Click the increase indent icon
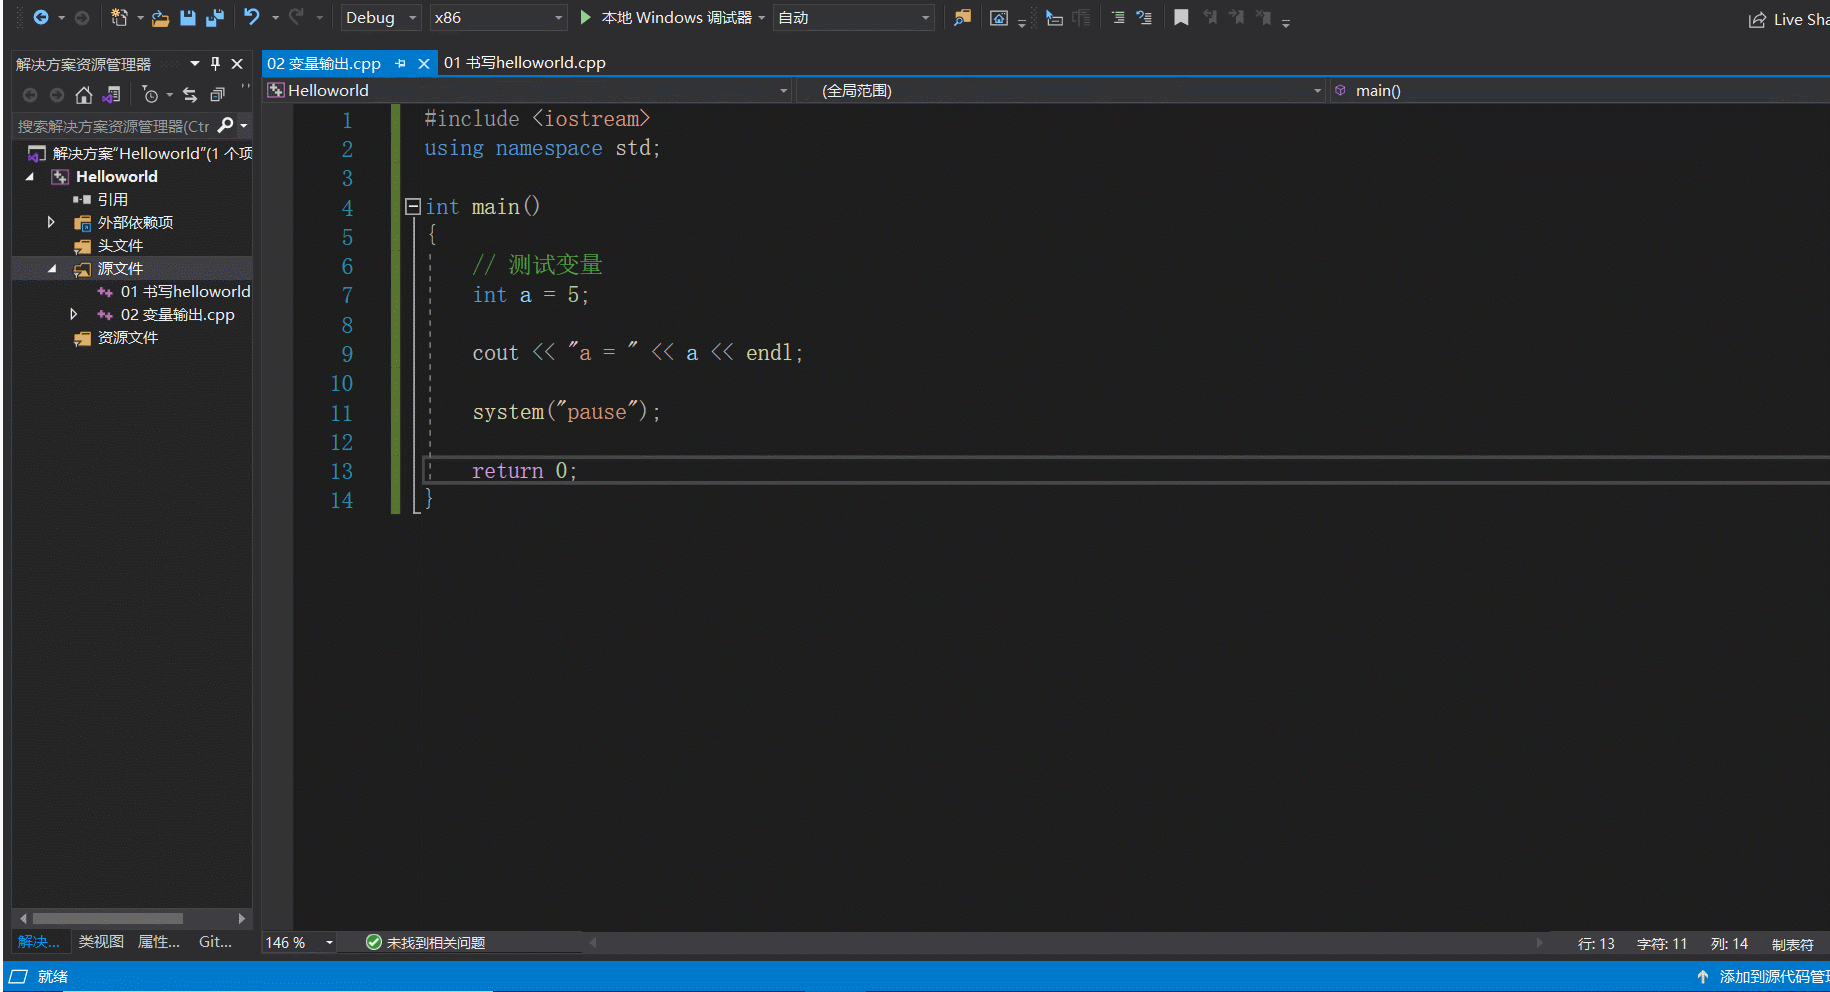1830x992 pixels. (1118, 17)
